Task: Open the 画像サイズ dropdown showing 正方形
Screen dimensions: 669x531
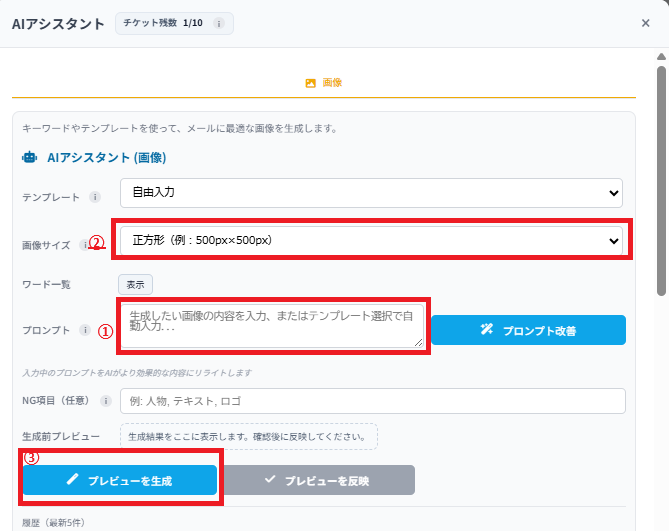Action: pyautogui.click(x=371, y=241)
